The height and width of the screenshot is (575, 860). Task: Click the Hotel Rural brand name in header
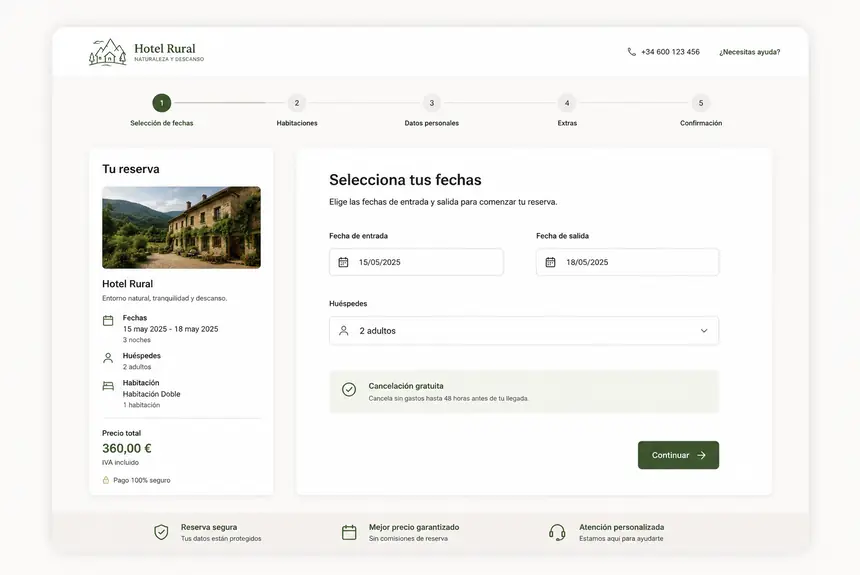point(165,48)
